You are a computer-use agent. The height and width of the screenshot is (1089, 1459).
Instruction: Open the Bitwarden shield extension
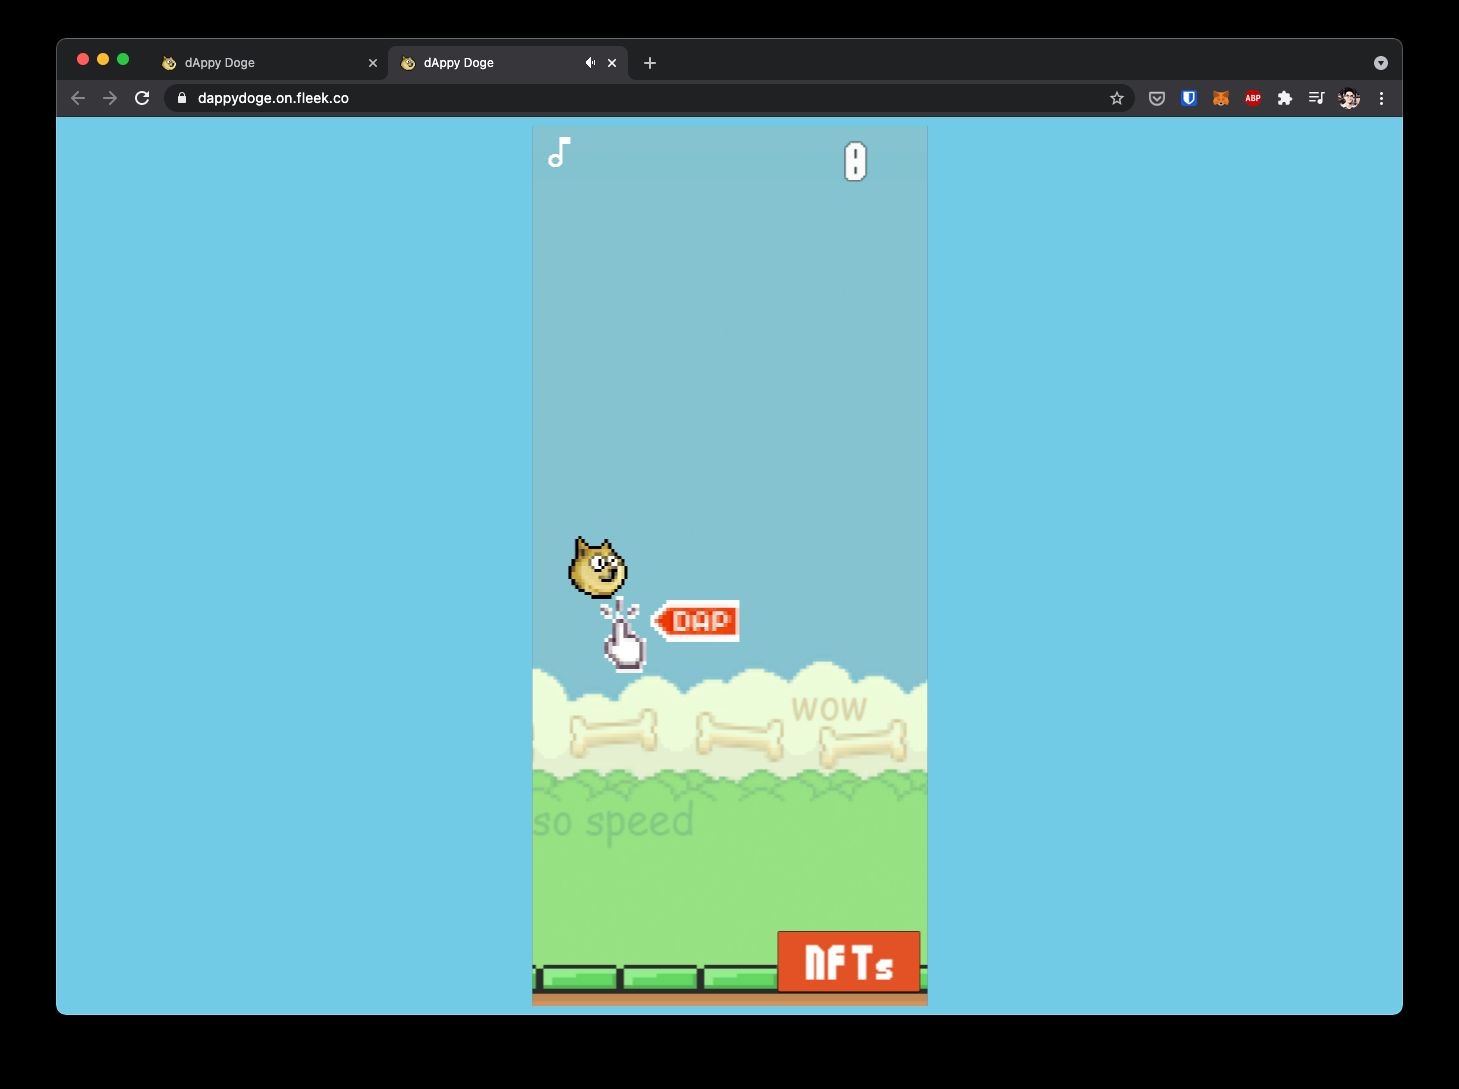tap(1189, 98)
